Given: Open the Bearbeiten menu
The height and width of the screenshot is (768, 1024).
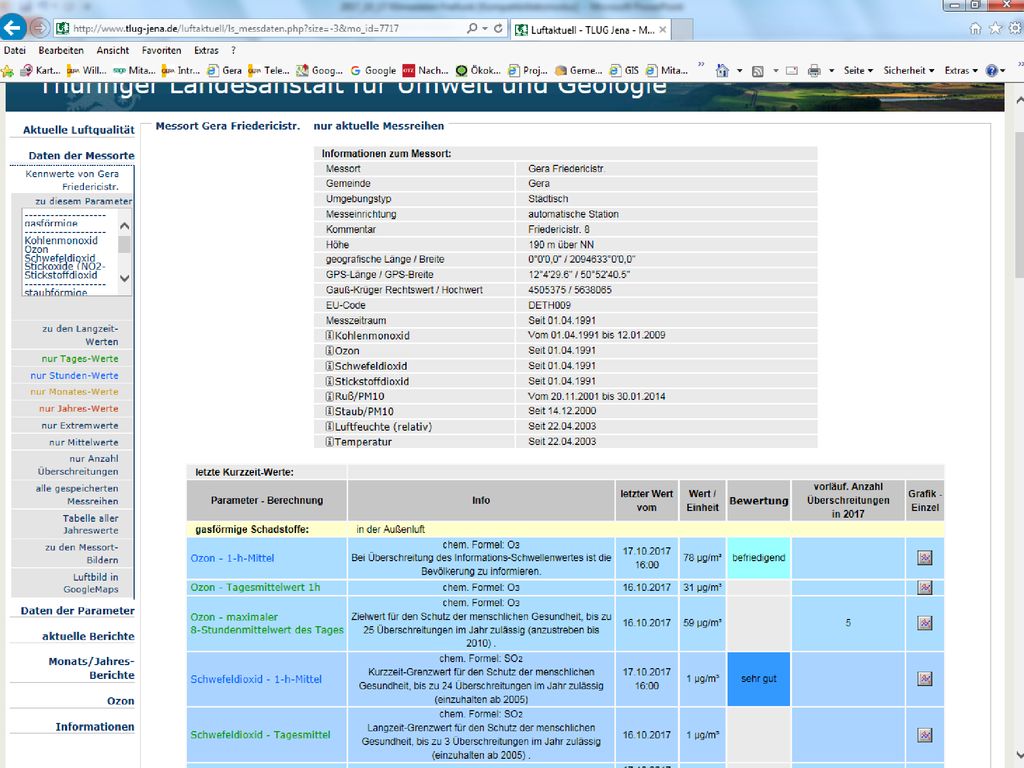Looking at the screenshot, I should 61,50.
